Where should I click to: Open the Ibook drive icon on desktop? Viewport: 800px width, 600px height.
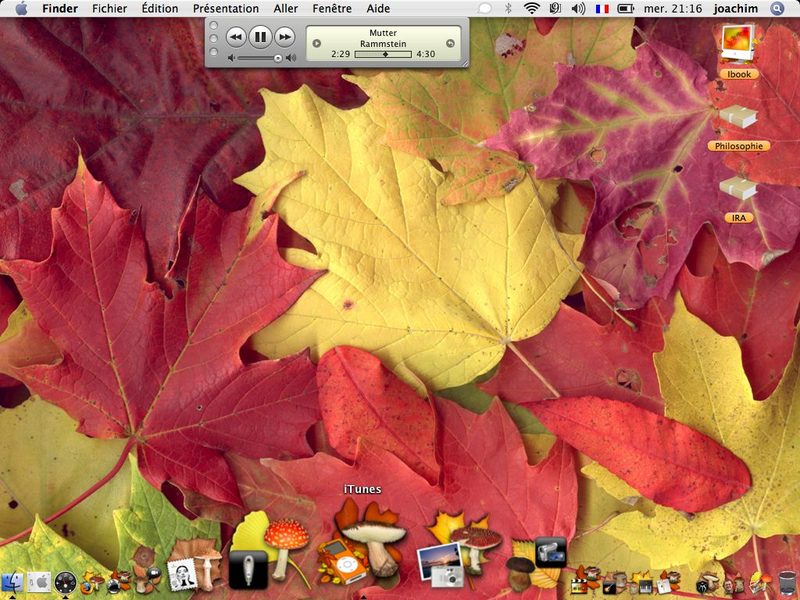pos(738,44)
